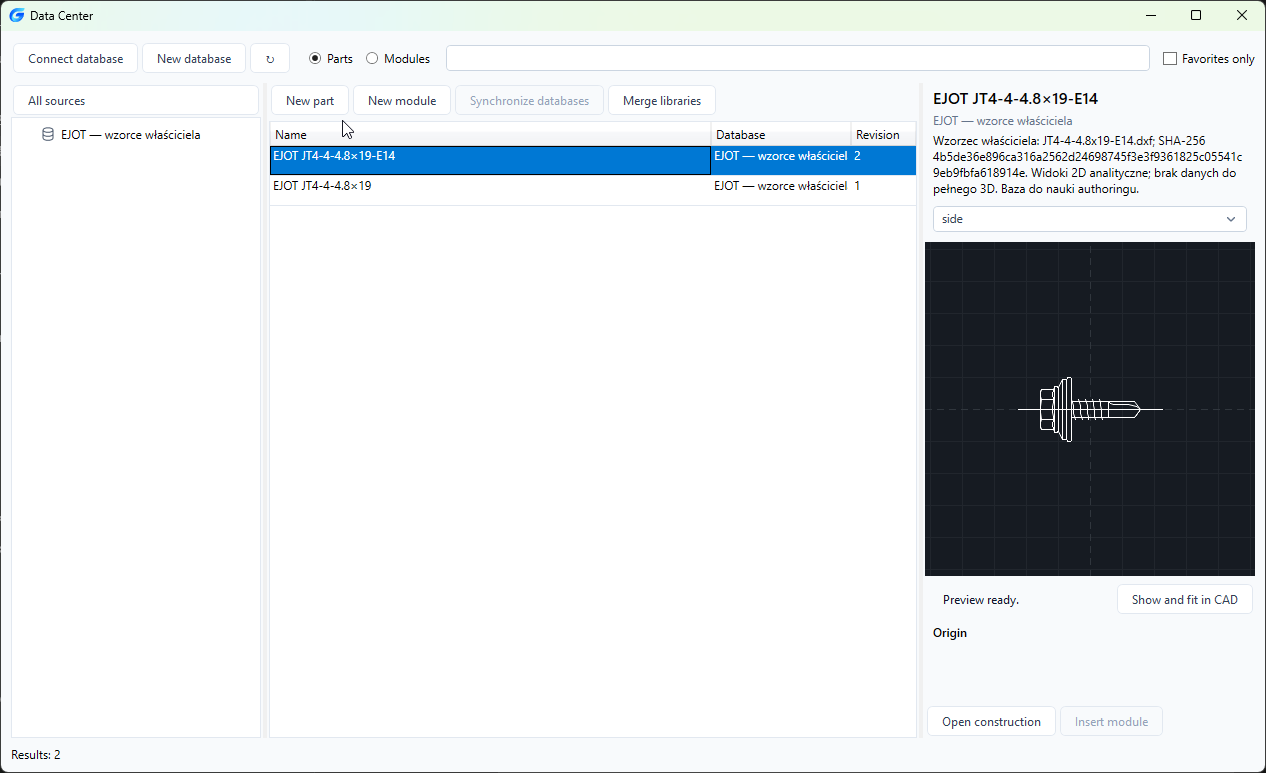Viewport: 1266px width, 773px height.
Task: Click the Origin label
Action: 950,633
